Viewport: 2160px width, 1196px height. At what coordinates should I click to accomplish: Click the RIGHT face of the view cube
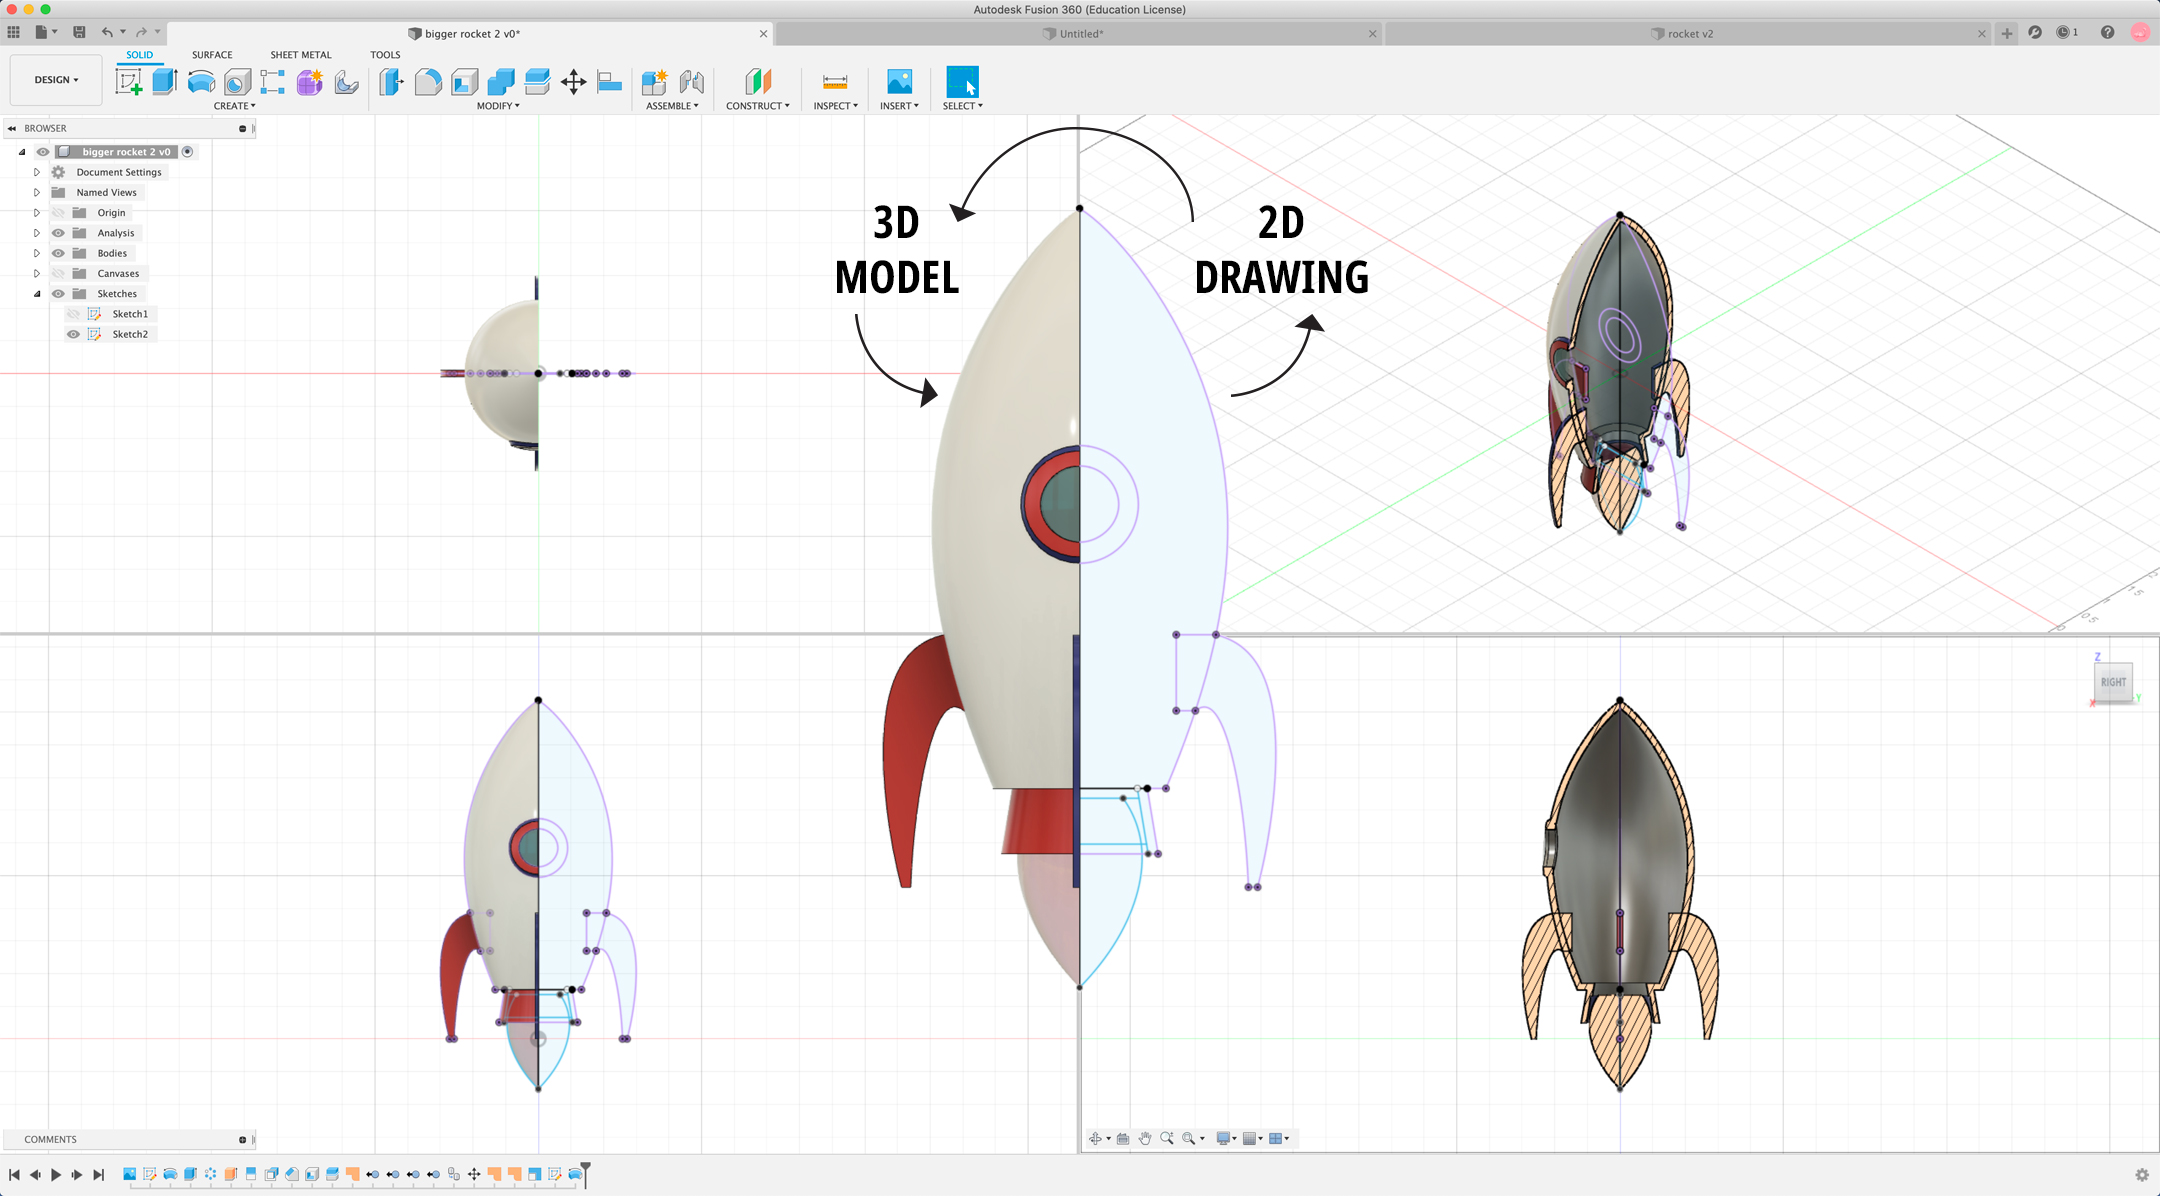coord(2113,682)
